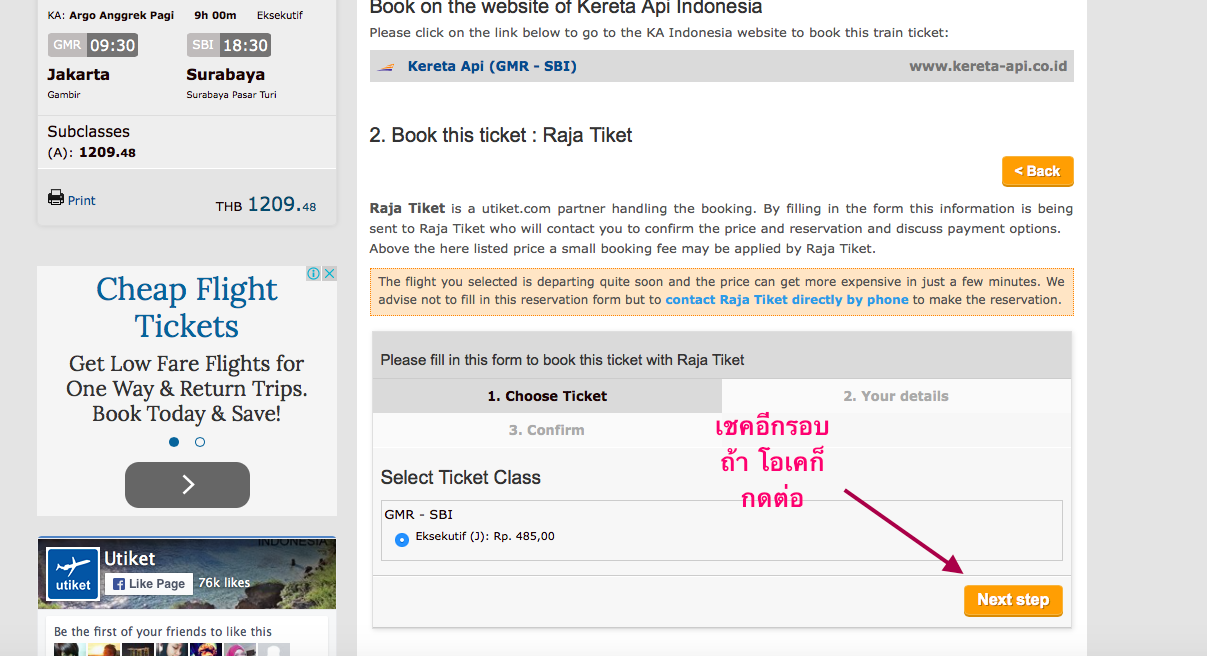Click the Facebook icon on Like Page
Screen dimensions: 1207x656
pos(118,584)
